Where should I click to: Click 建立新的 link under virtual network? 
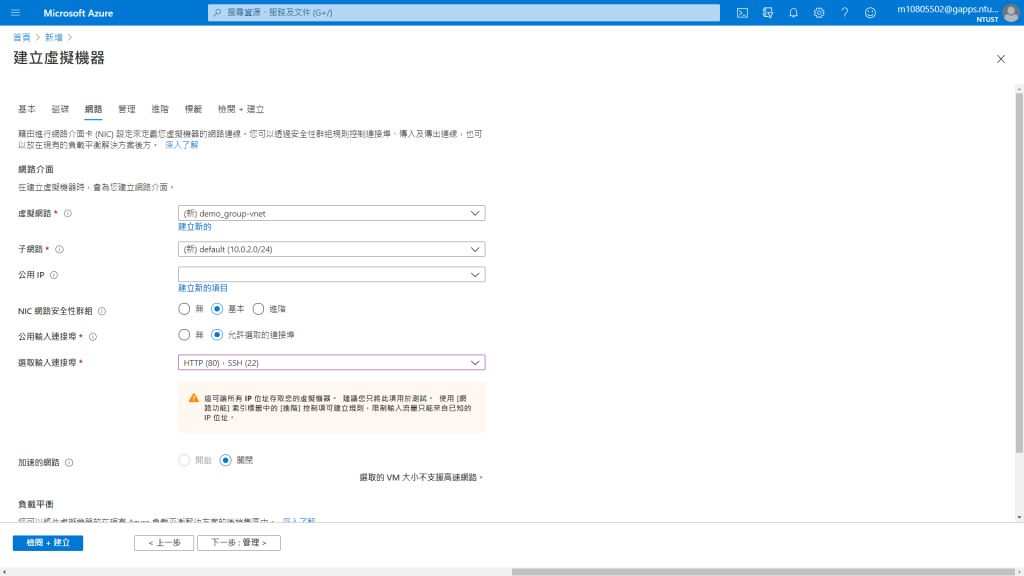point(195,227)
